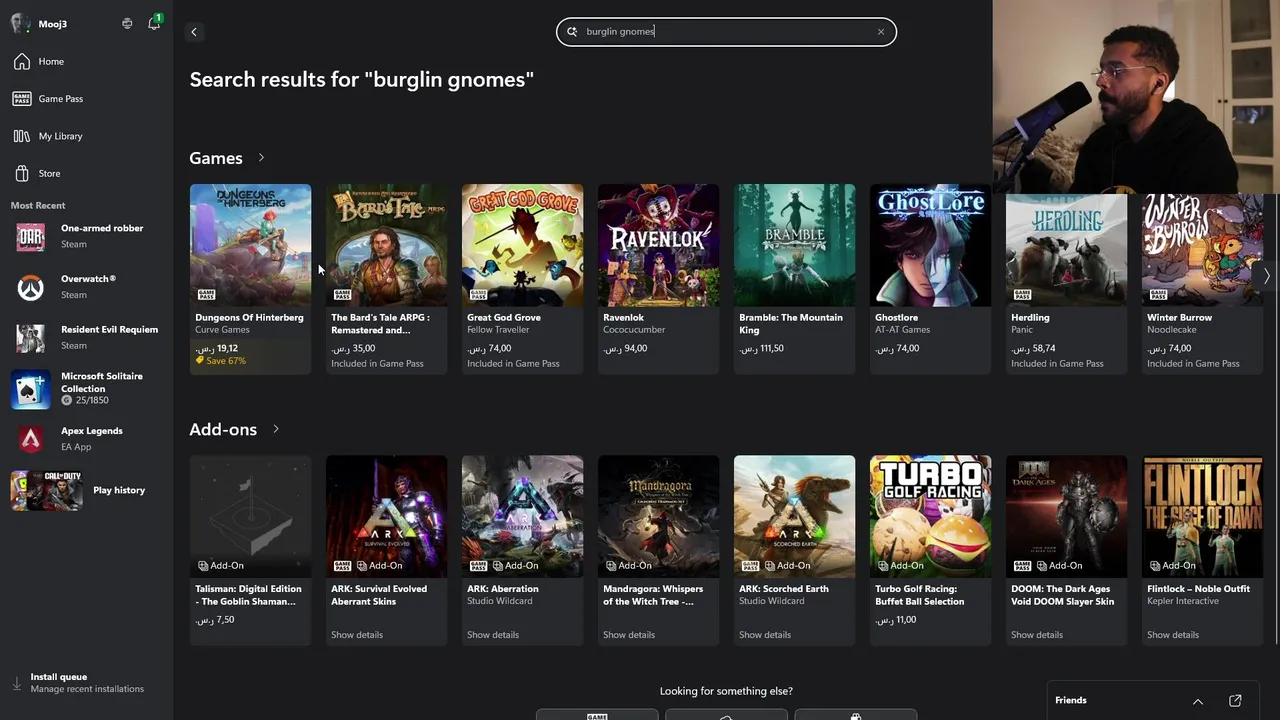Open ARK: Aberration add-on art
Screen dimensions: 1280x720
tap(523, 517)
